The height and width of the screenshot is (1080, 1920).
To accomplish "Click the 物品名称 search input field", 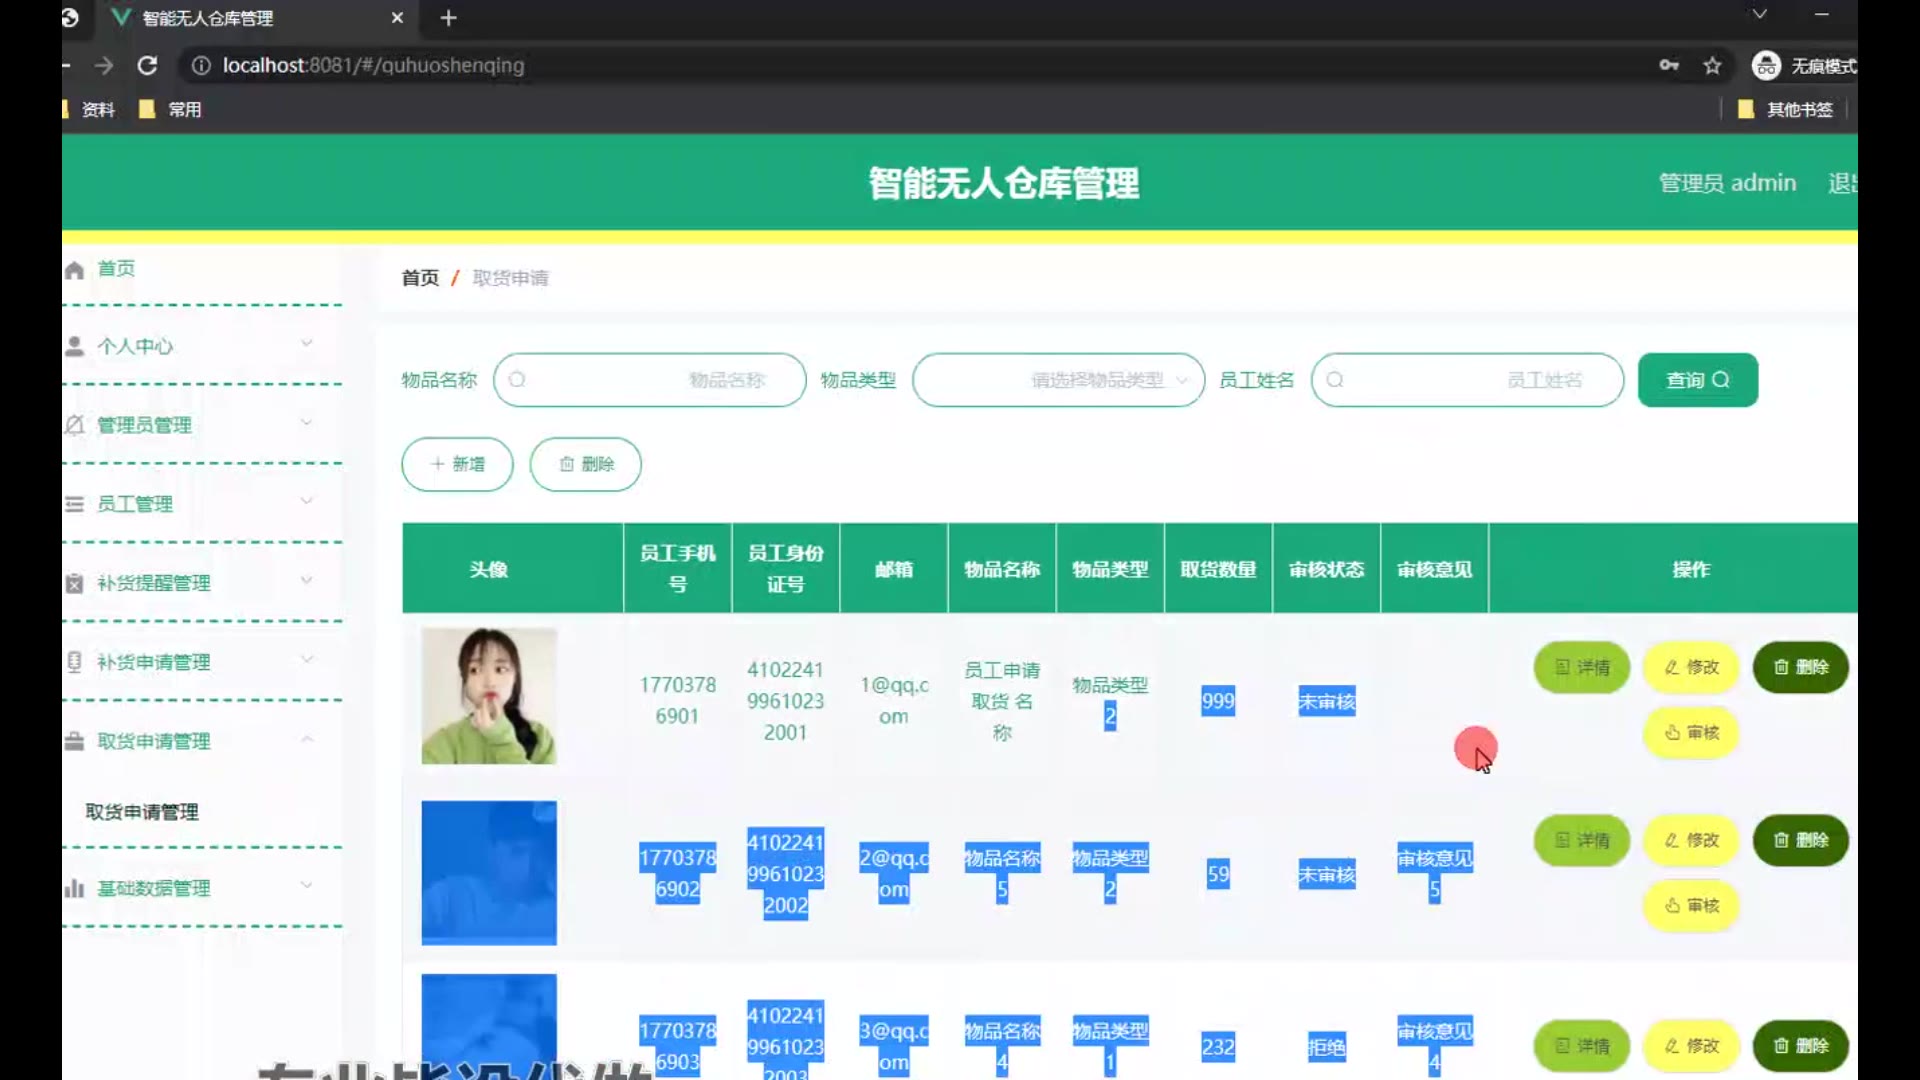I will 650,380.
